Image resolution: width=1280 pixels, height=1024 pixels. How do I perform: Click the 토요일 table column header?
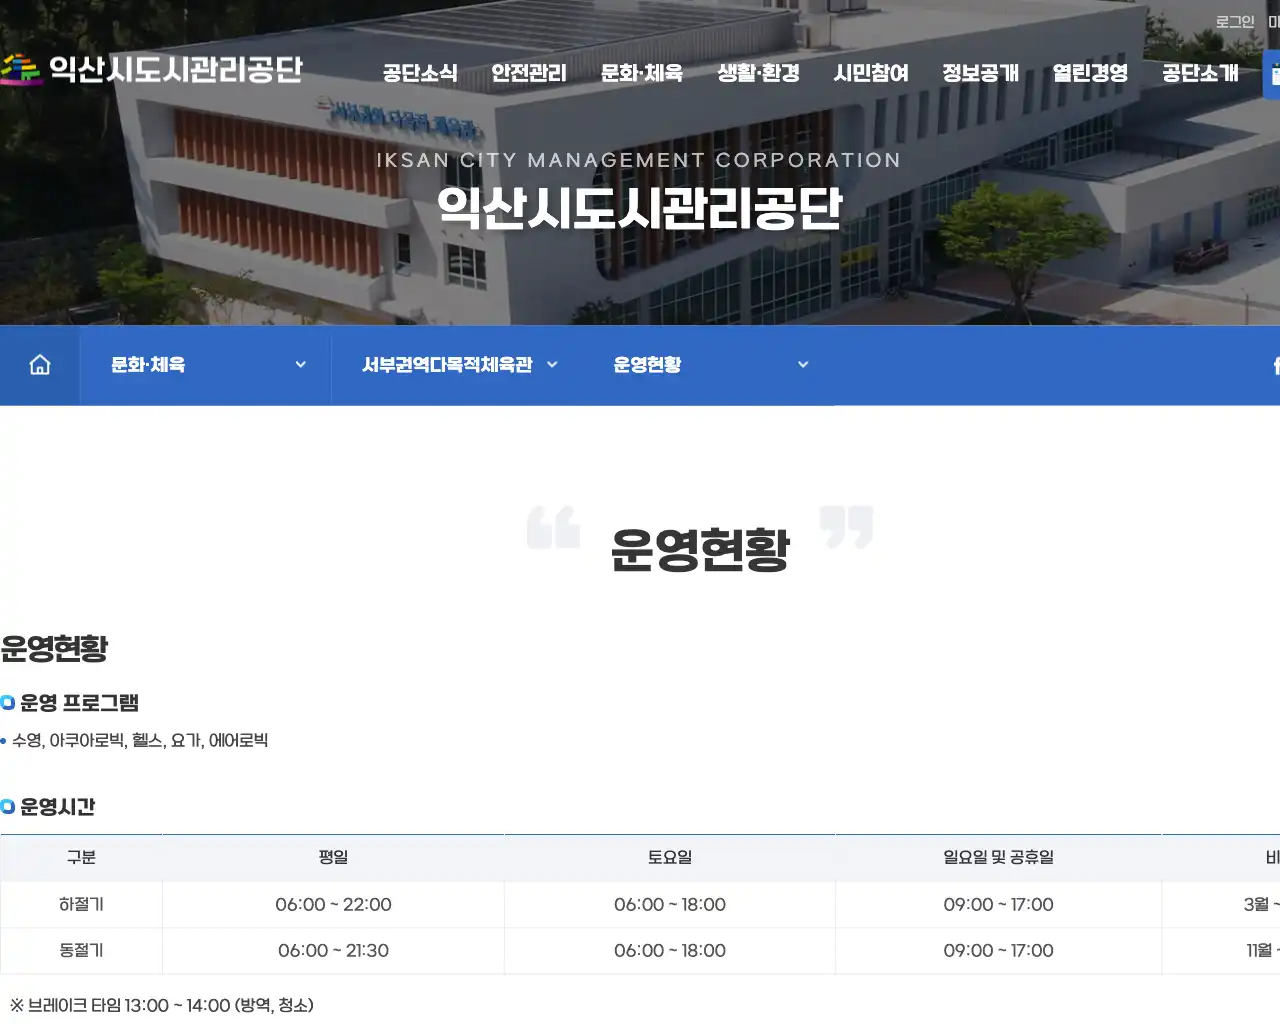(670, 856)
